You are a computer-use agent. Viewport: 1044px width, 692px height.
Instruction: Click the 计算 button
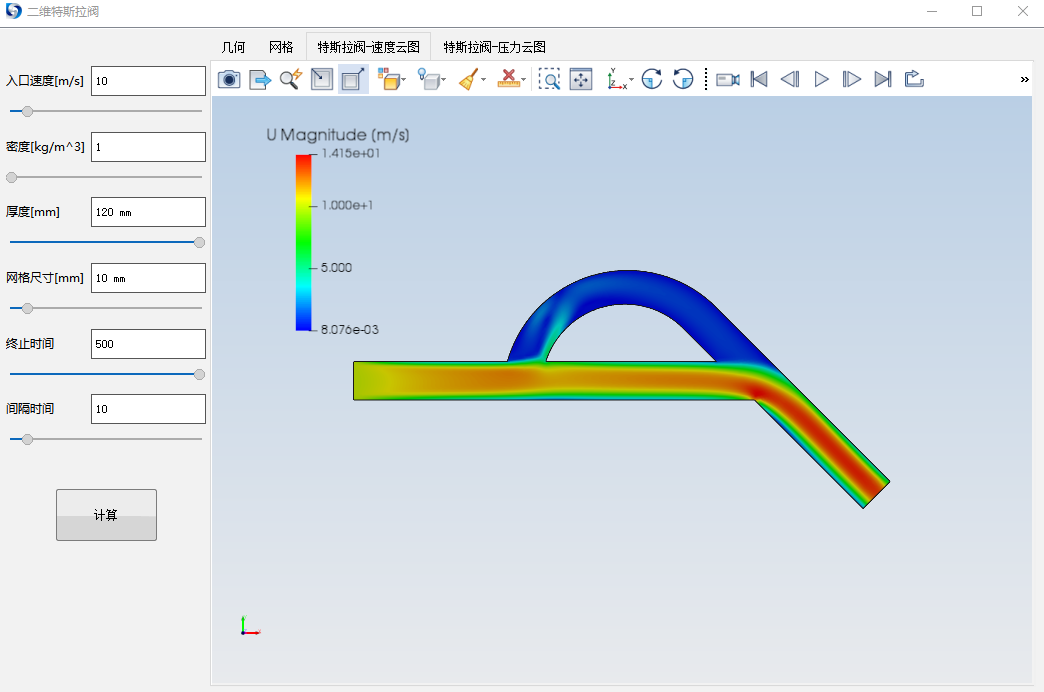click(106, 515)
